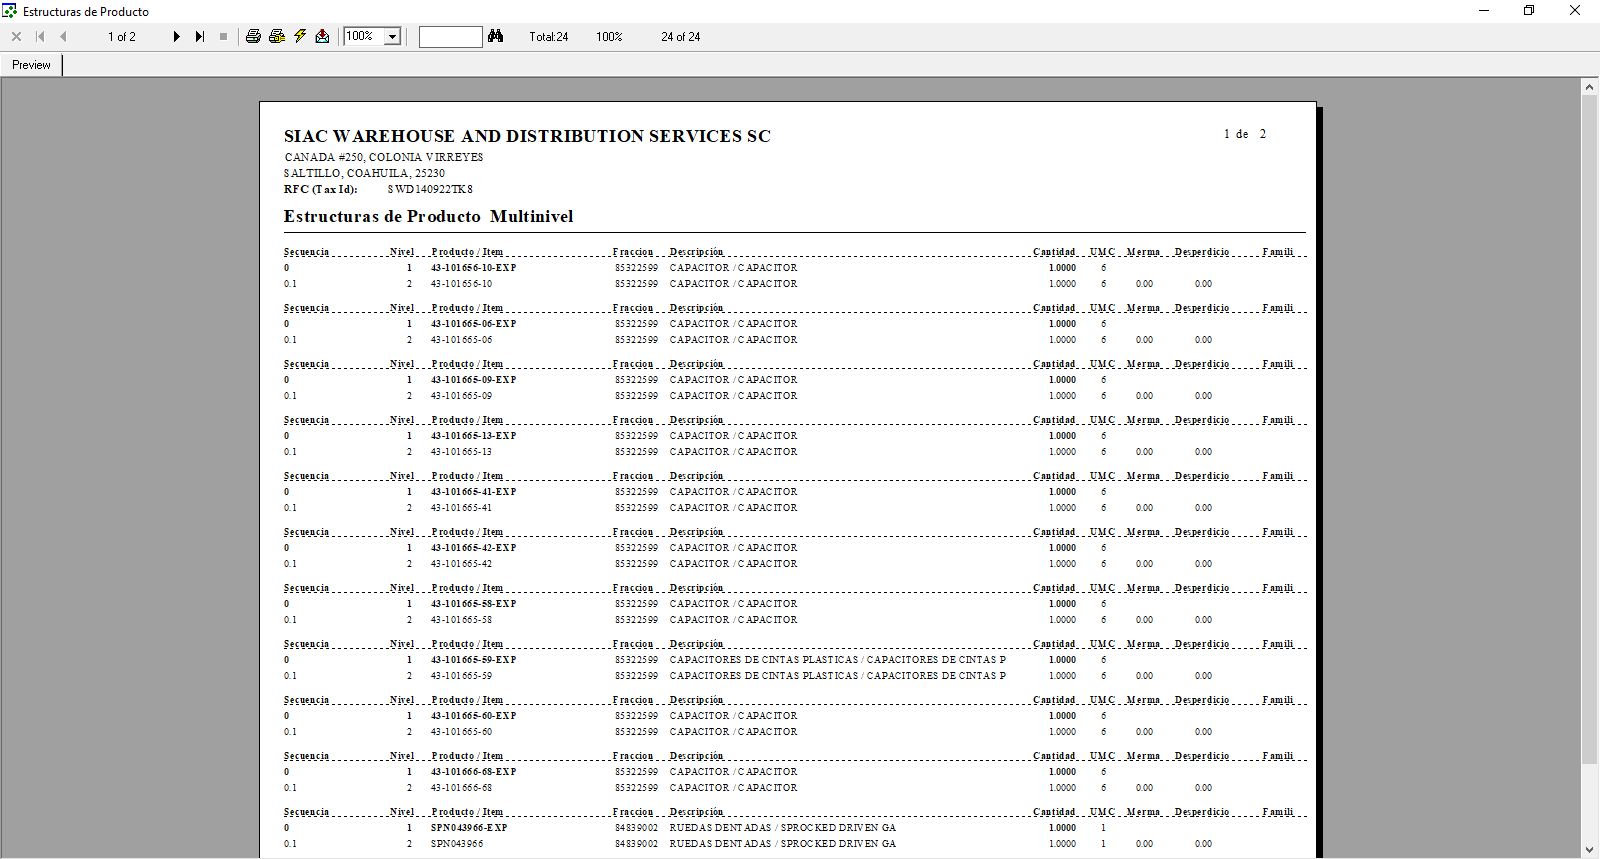1600x859 pixels.
Task: Go to the previous page icon
Action: point(63,37)
